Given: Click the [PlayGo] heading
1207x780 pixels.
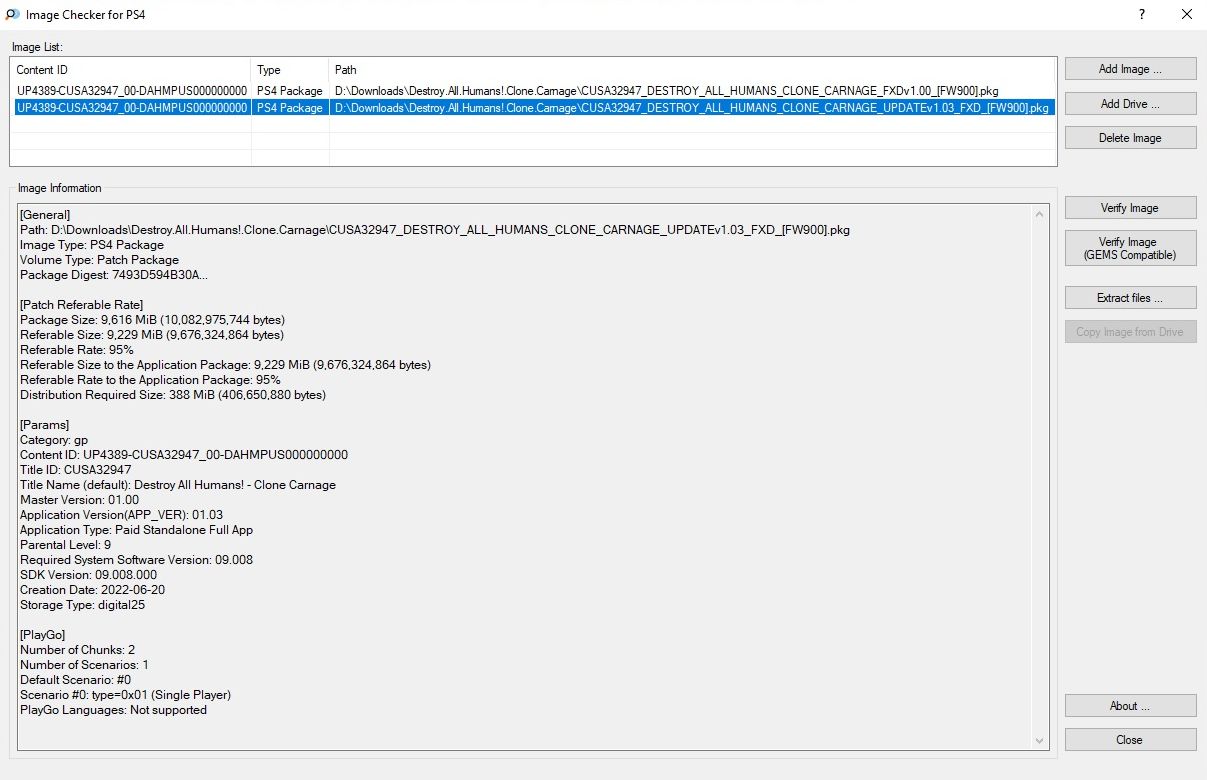Looking at the screenshot, I should coord(42,635).
